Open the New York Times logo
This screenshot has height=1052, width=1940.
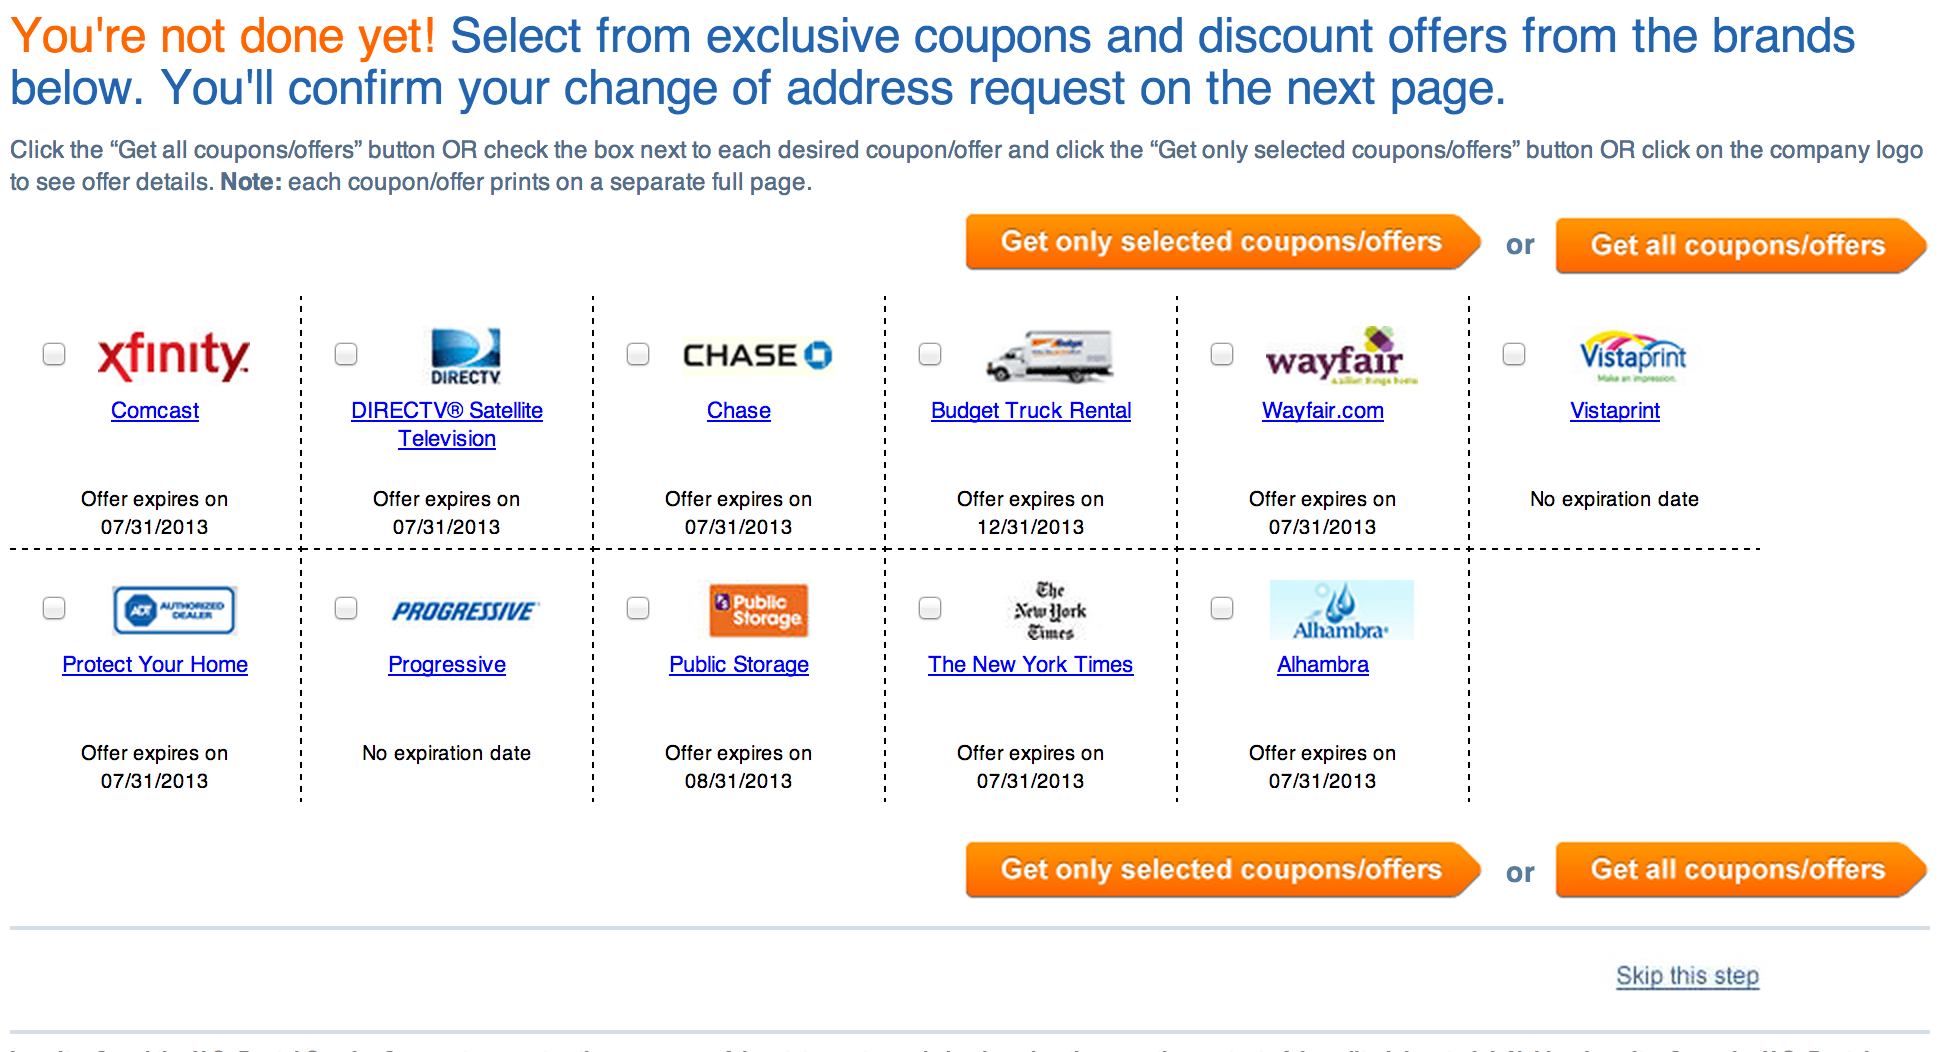point(1050,610)
